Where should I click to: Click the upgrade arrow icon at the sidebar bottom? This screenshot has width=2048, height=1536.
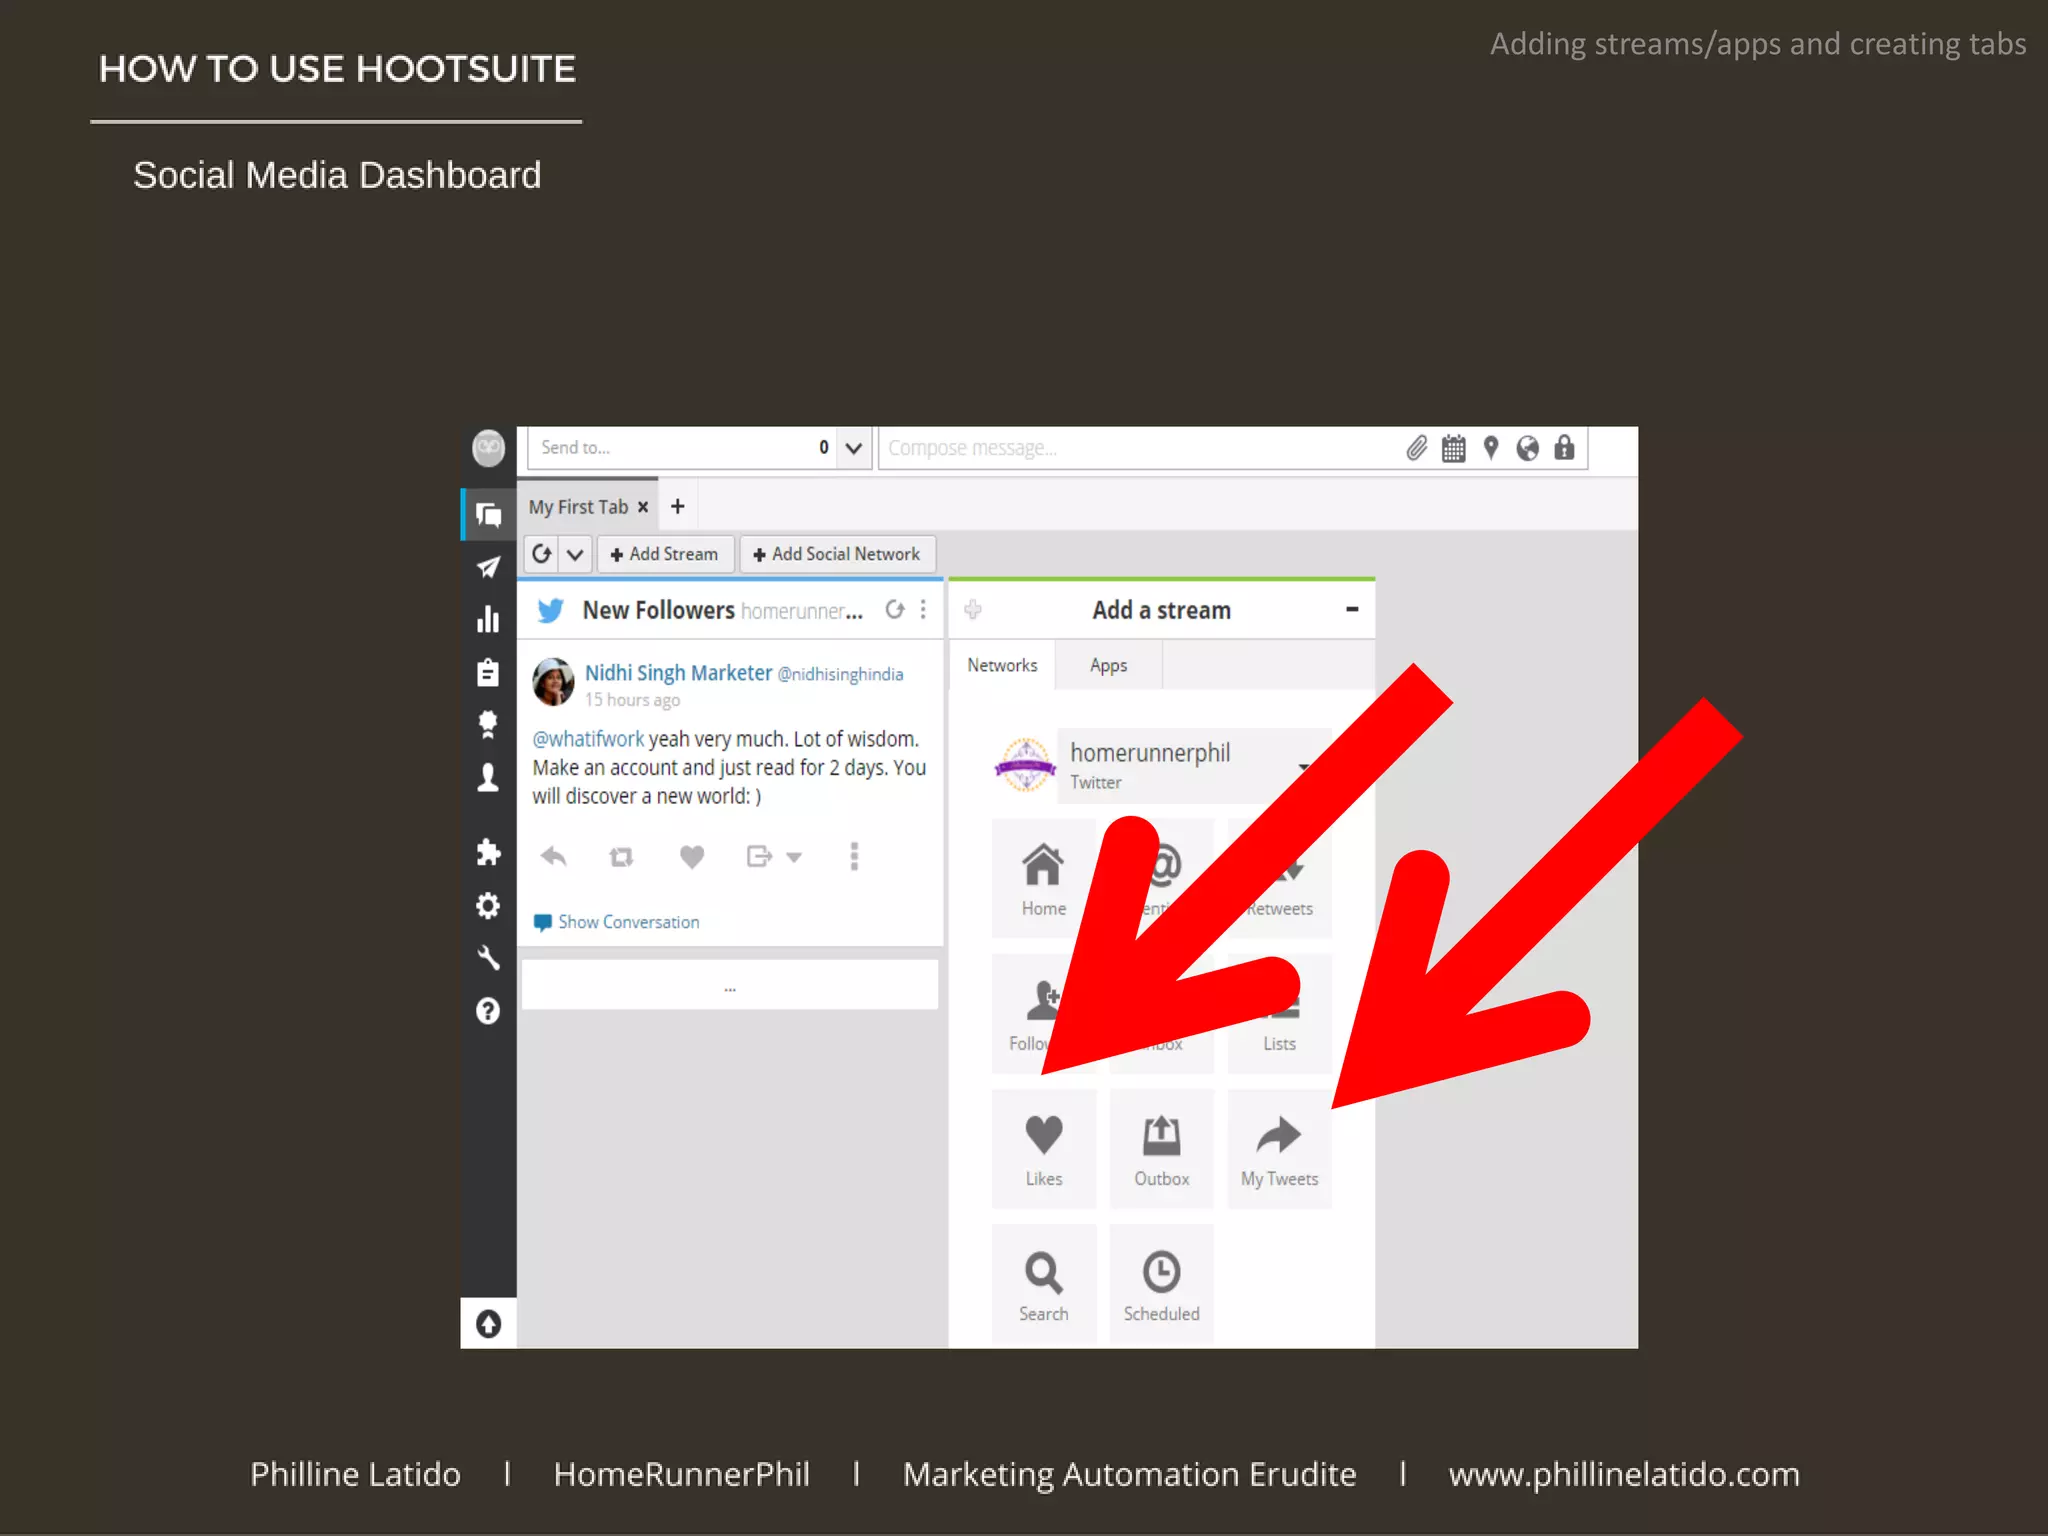[488, 1324]
